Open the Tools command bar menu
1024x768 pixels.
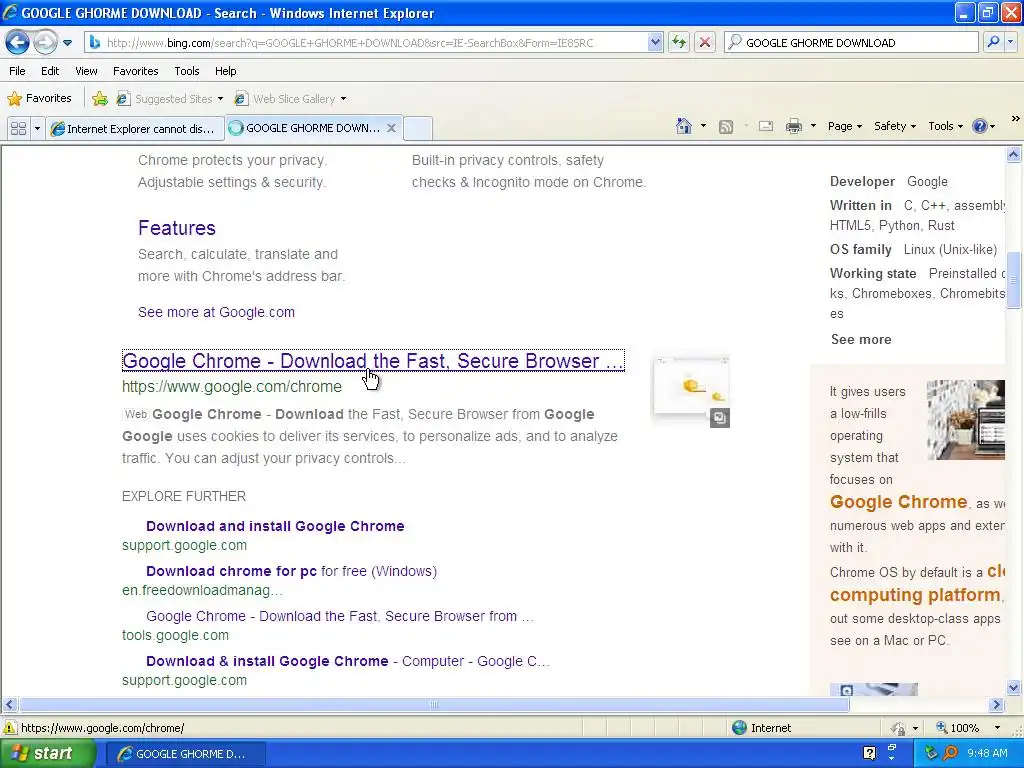pyautogui.click(x=945, y=126)
